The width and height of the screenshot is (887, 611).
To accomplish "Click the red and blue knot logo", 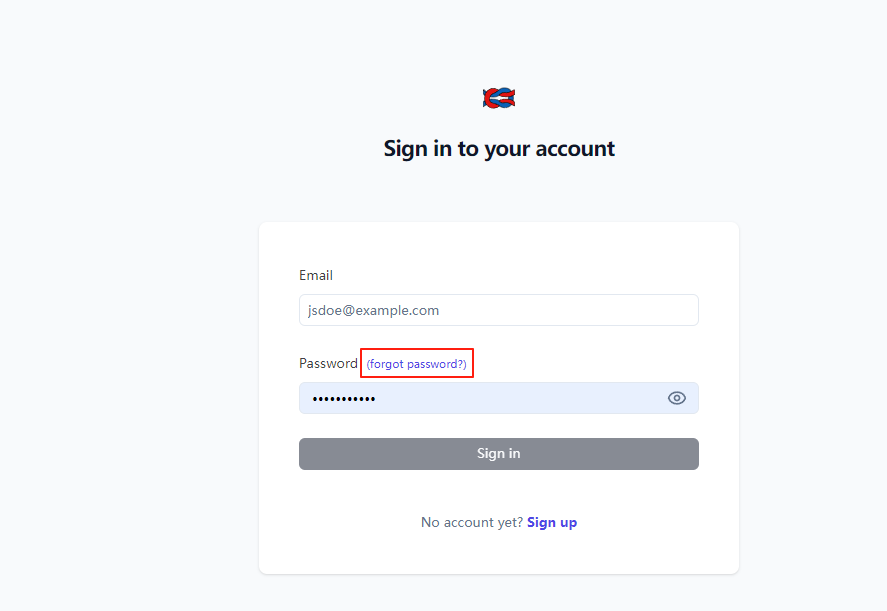I will coord(498,98).
